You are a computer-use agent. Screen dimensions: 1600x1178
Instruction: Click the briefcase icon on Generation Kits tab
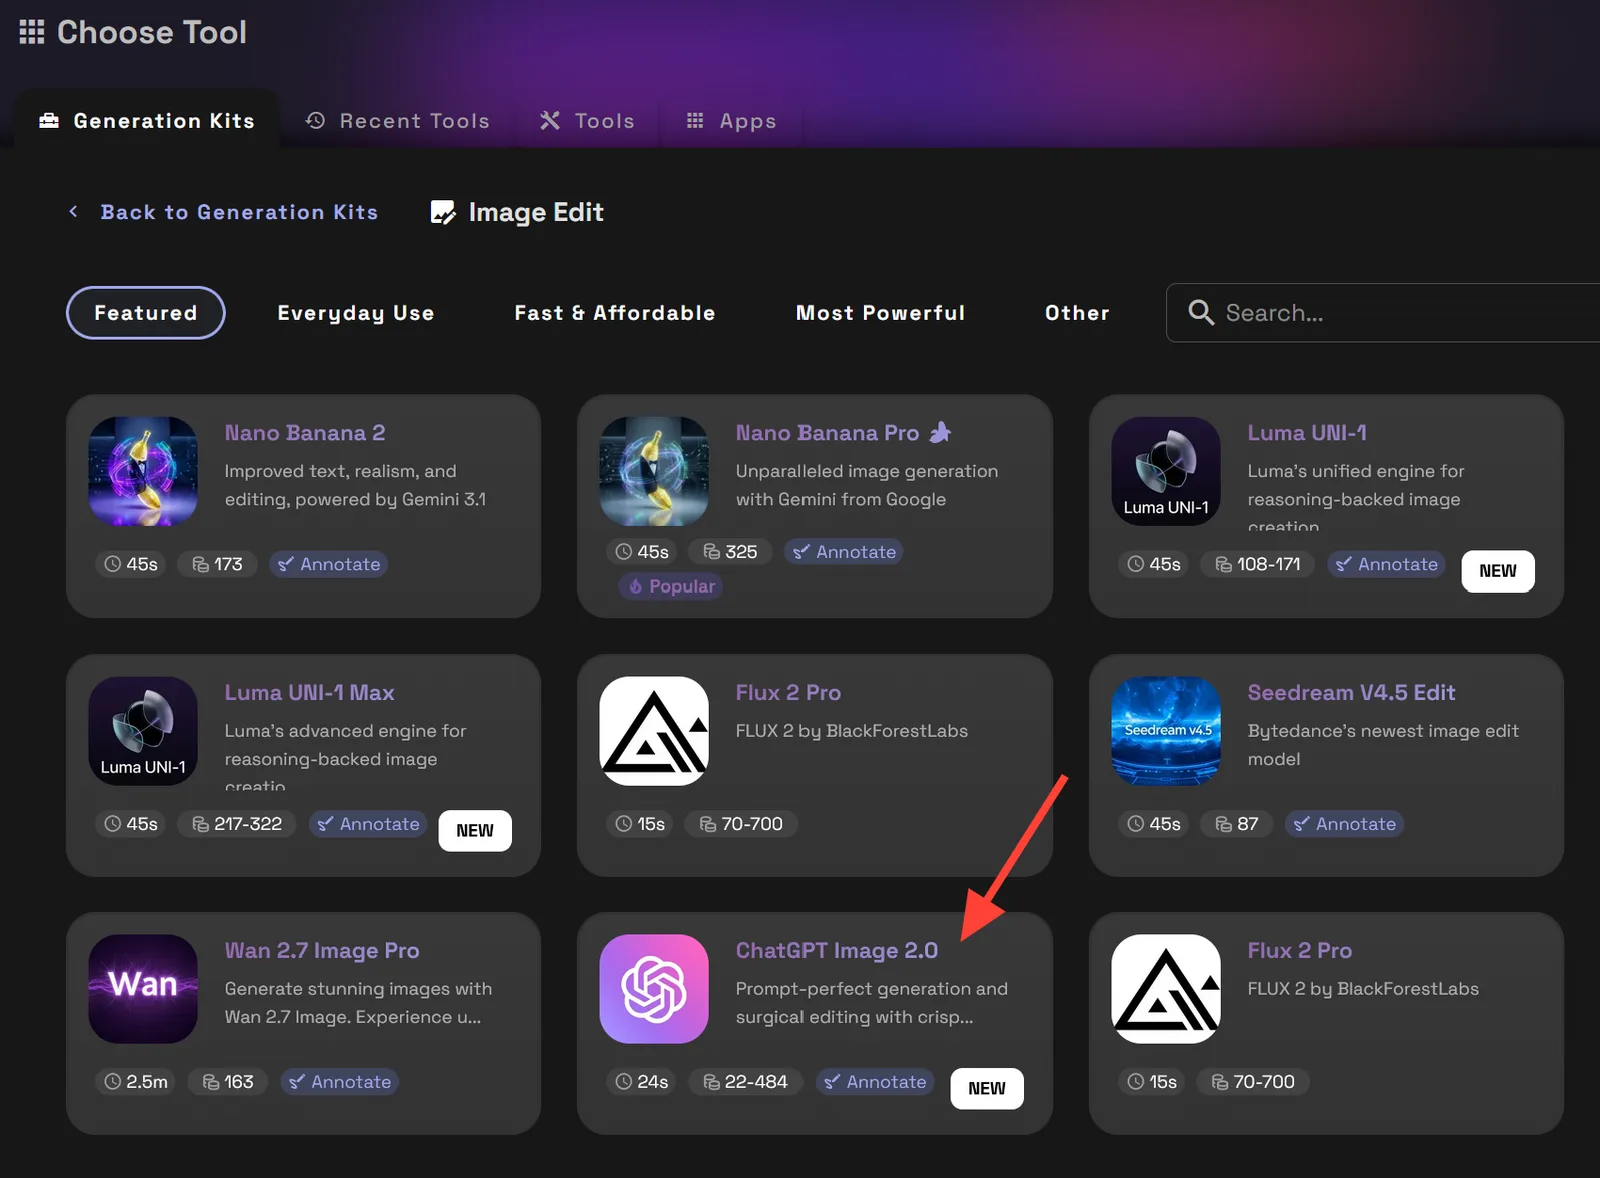49,121
